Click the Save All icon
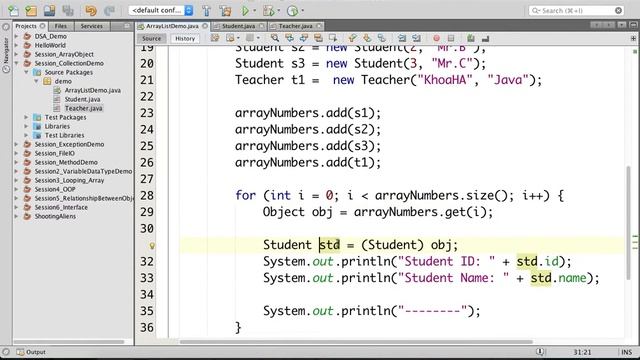640x360 pixels. point(68,11)
